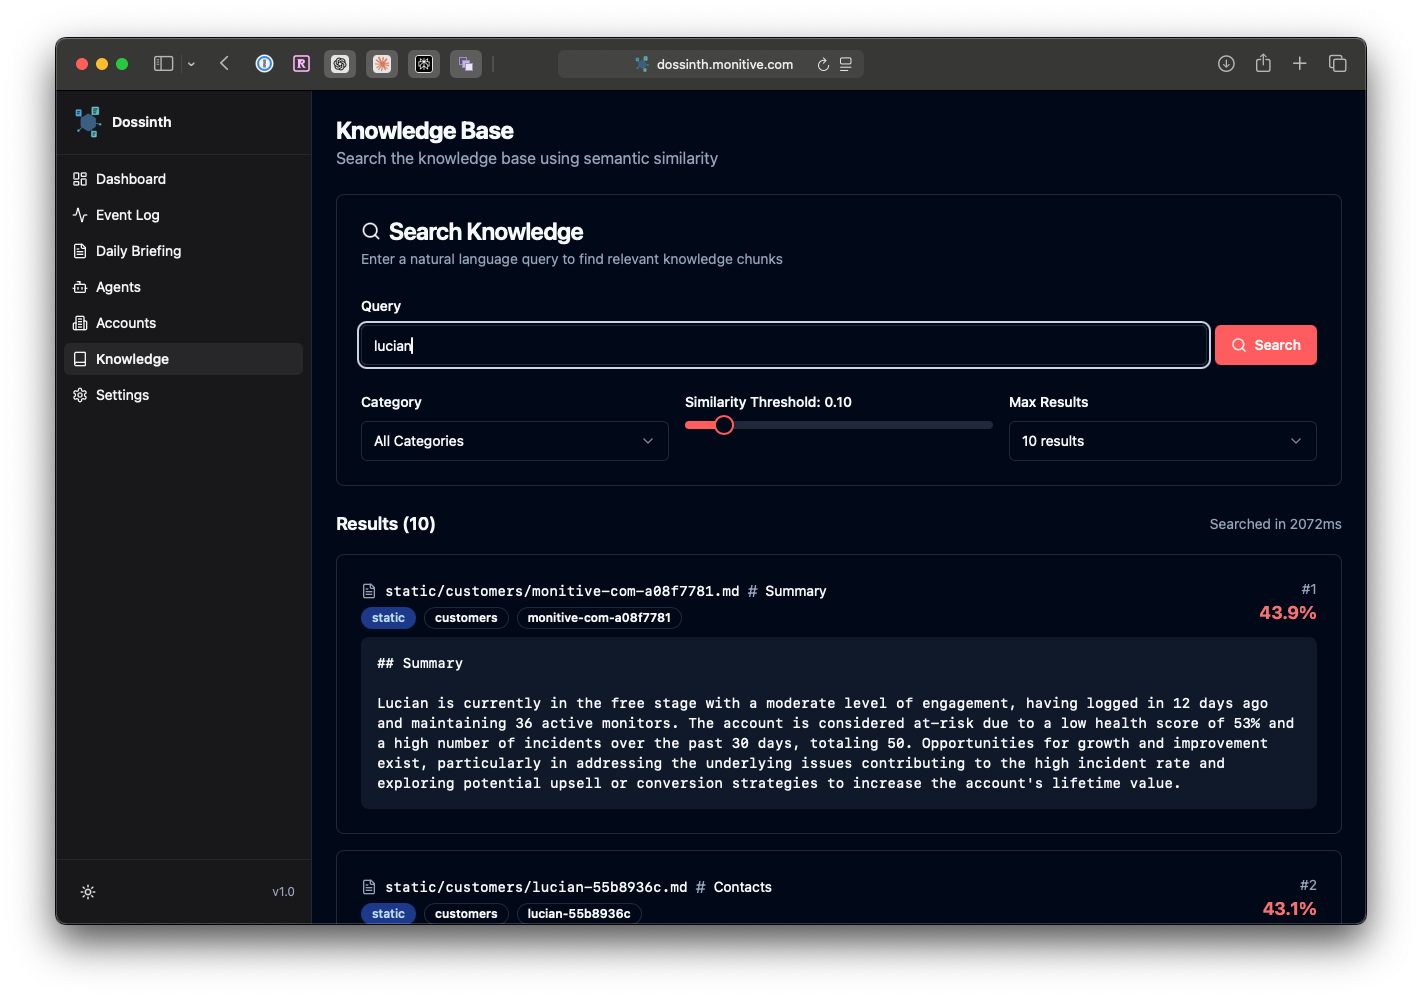This screenshot has width=1422, height=998.
Task: Toggle the Safari sidebar panel
Action: tap(163, 64)
